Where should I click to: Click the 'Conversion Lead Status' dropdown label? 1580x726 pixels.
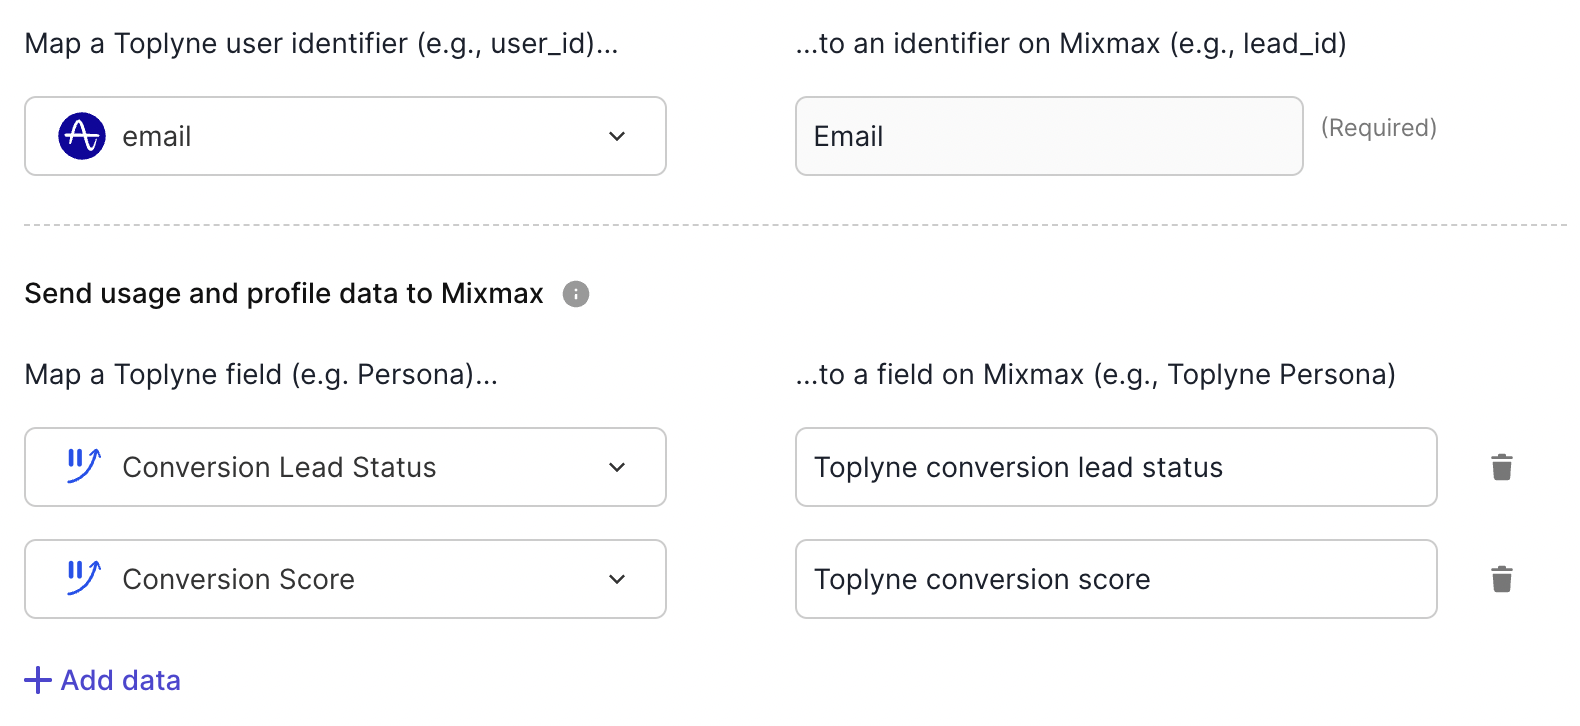pos(279,467)
